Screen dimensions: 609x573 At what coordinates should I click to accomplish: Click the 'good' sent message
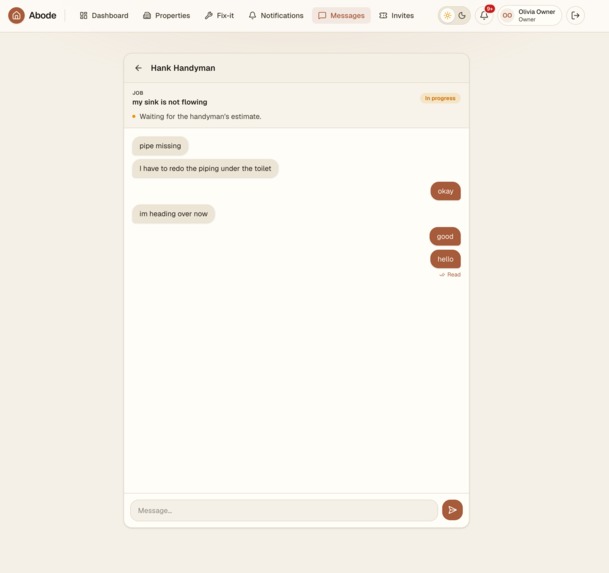pyautogui.click(x=445, y=237)
